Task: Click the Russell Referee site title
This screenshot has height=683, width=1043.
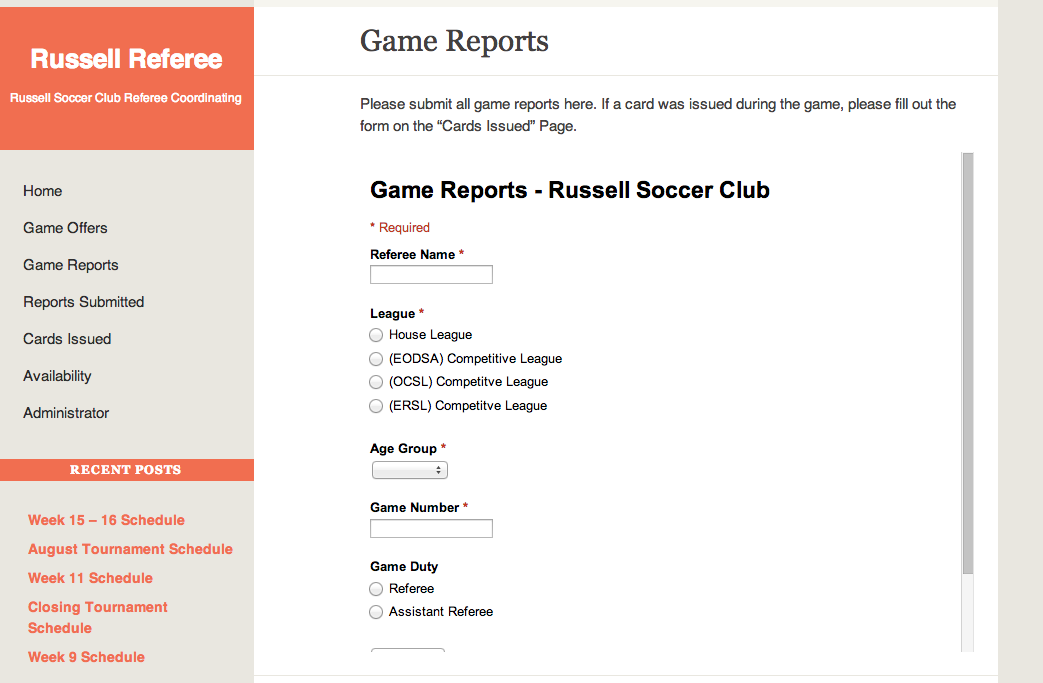Action: [x=126, y=59]
